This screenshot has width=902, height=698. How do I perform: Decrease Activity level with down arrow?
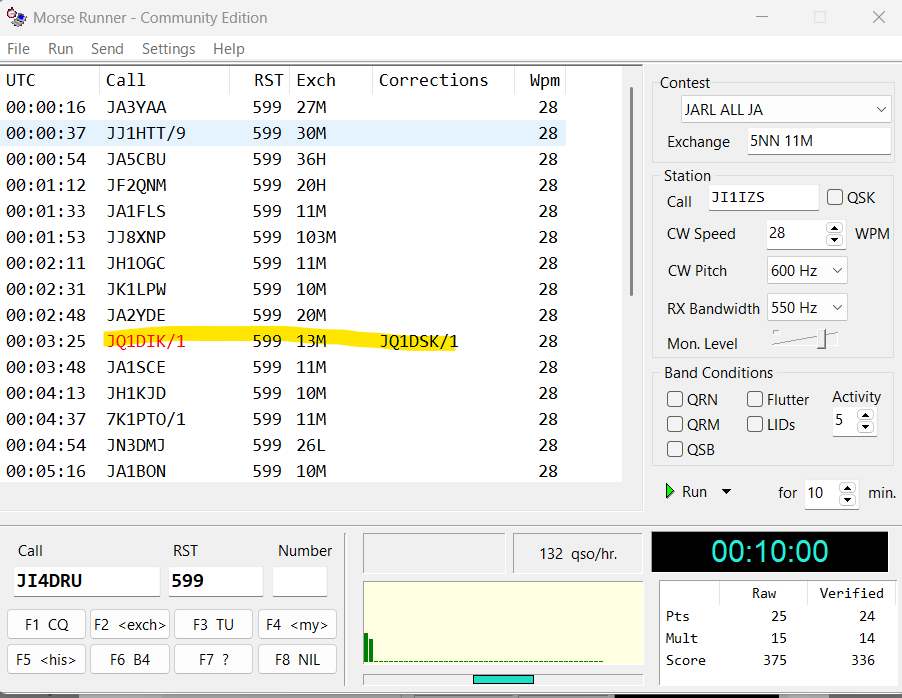coord(865,427)
